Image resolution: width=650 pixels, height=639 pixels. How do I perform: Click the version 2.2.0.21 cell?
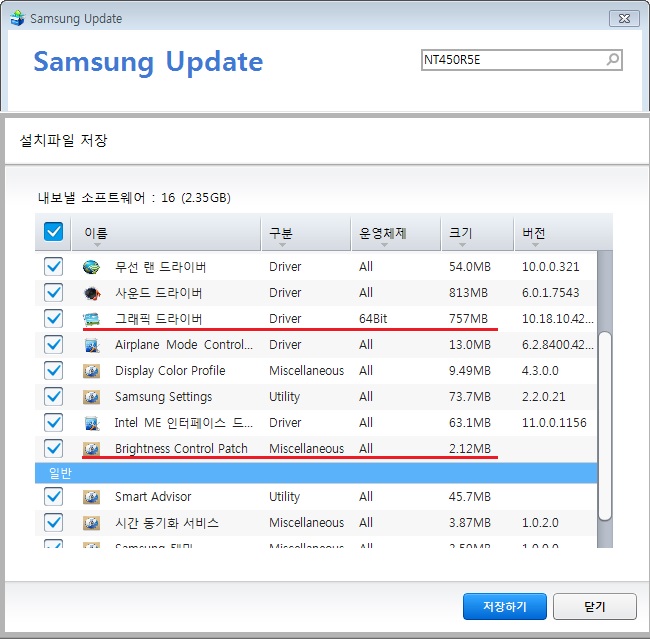[x=543, y=397]
